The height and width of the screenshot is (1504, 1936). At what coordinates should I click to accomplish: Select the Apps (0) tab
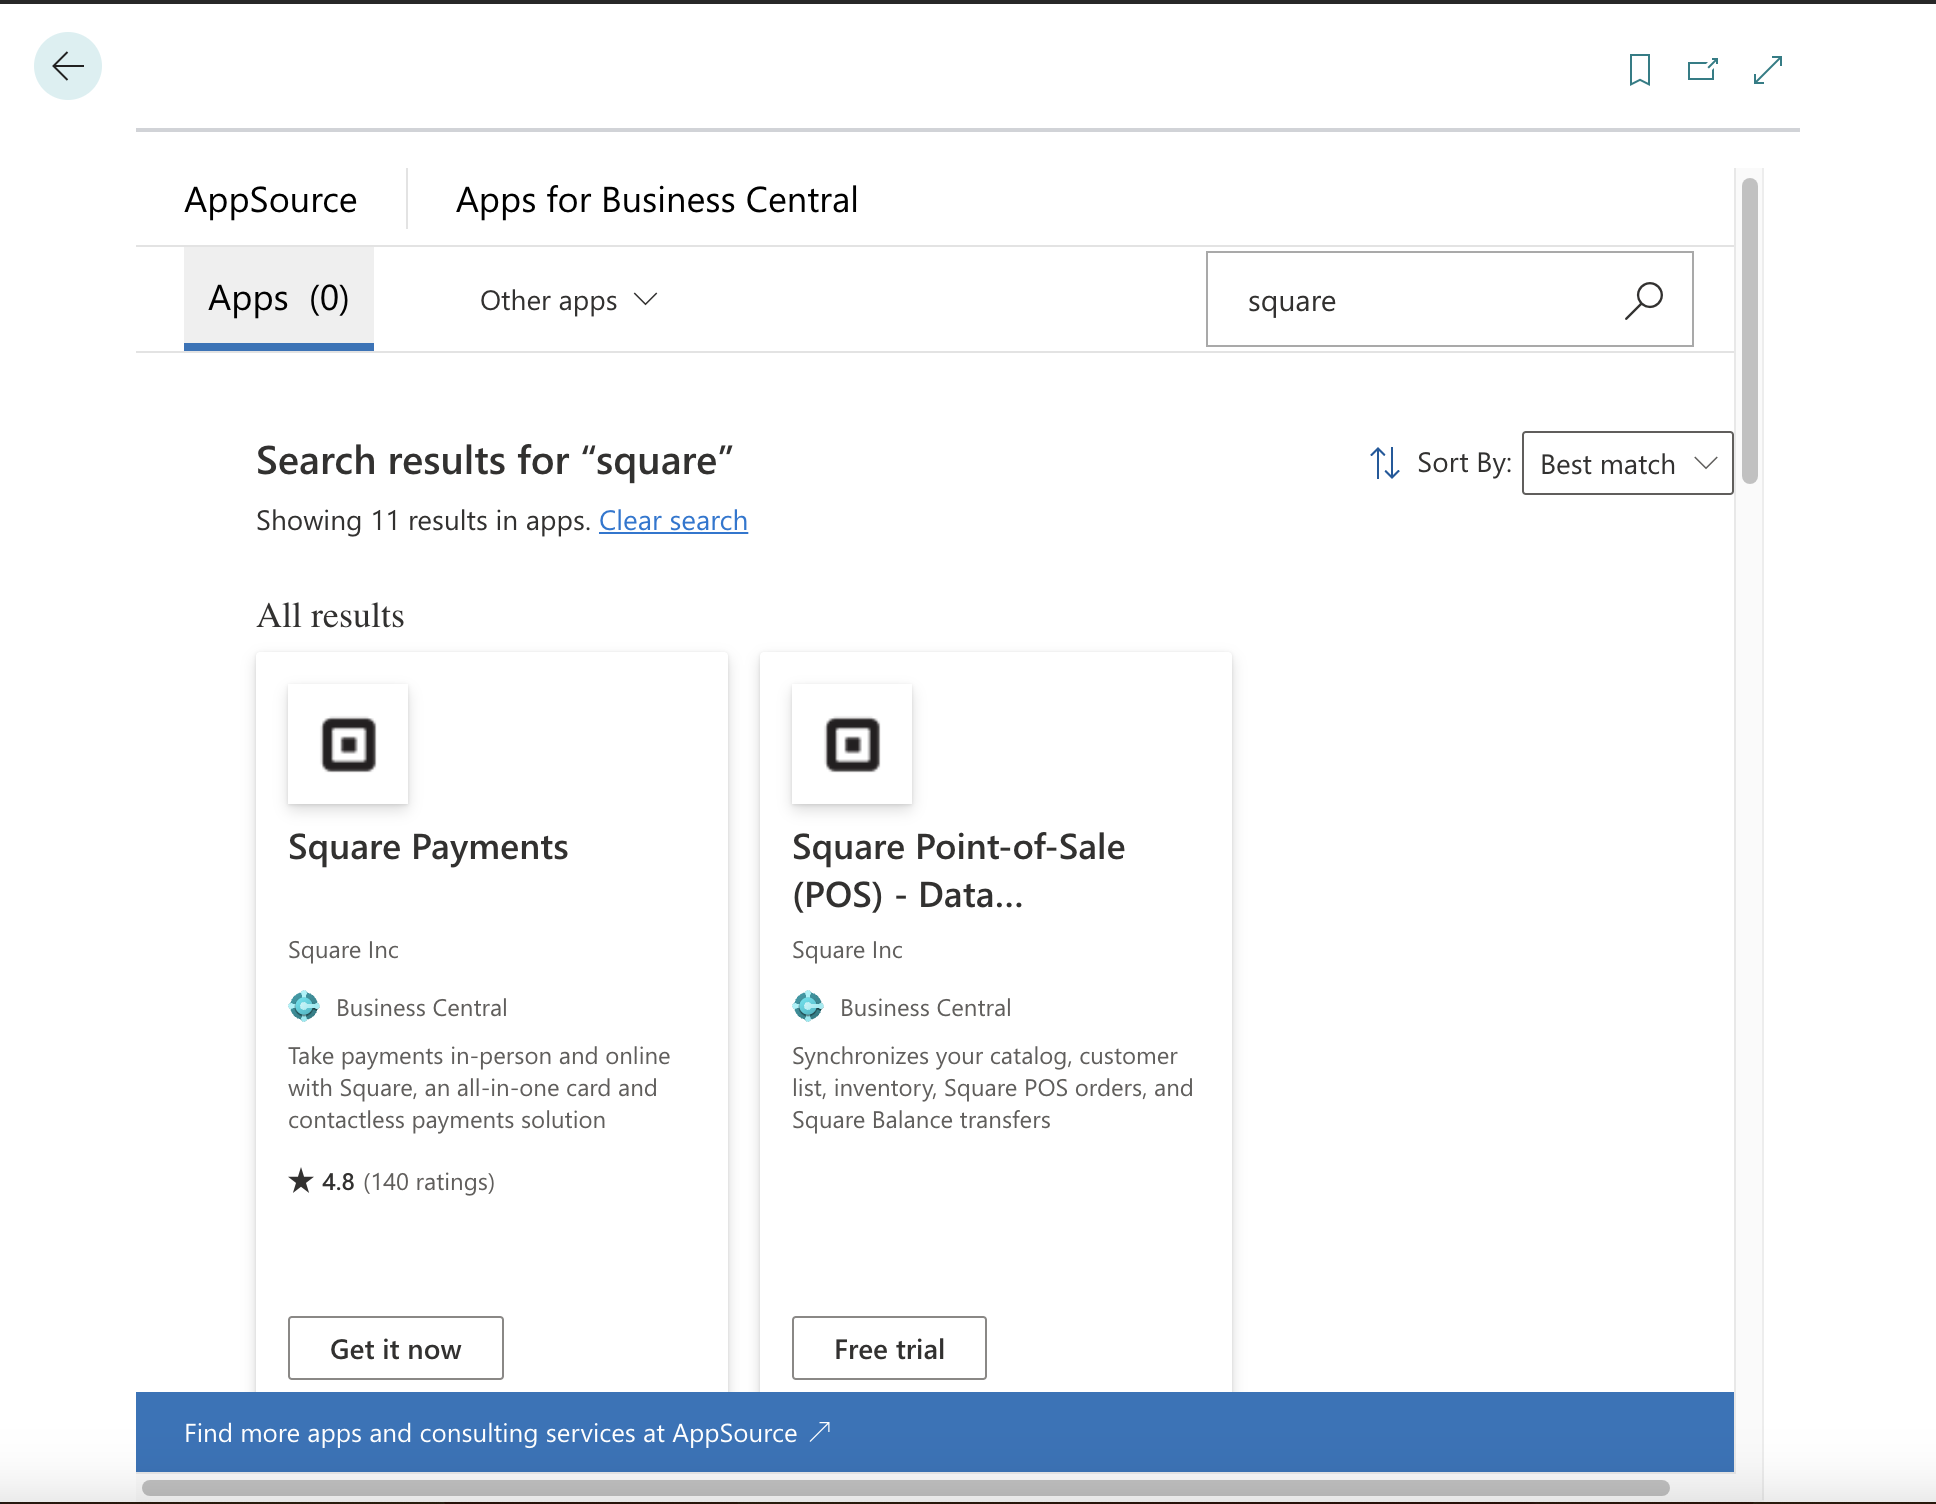278,298
